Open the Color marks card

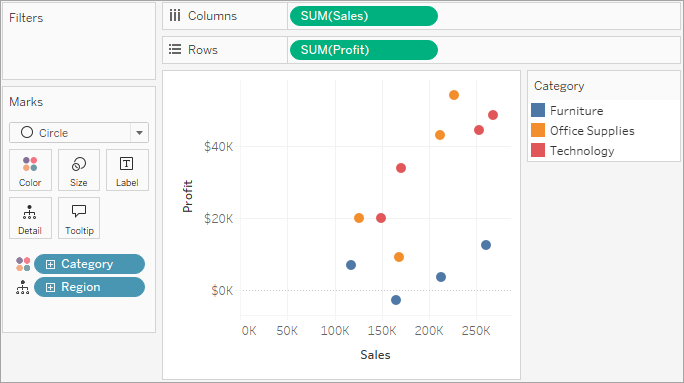pyautogui.click(x=30, y=170)
